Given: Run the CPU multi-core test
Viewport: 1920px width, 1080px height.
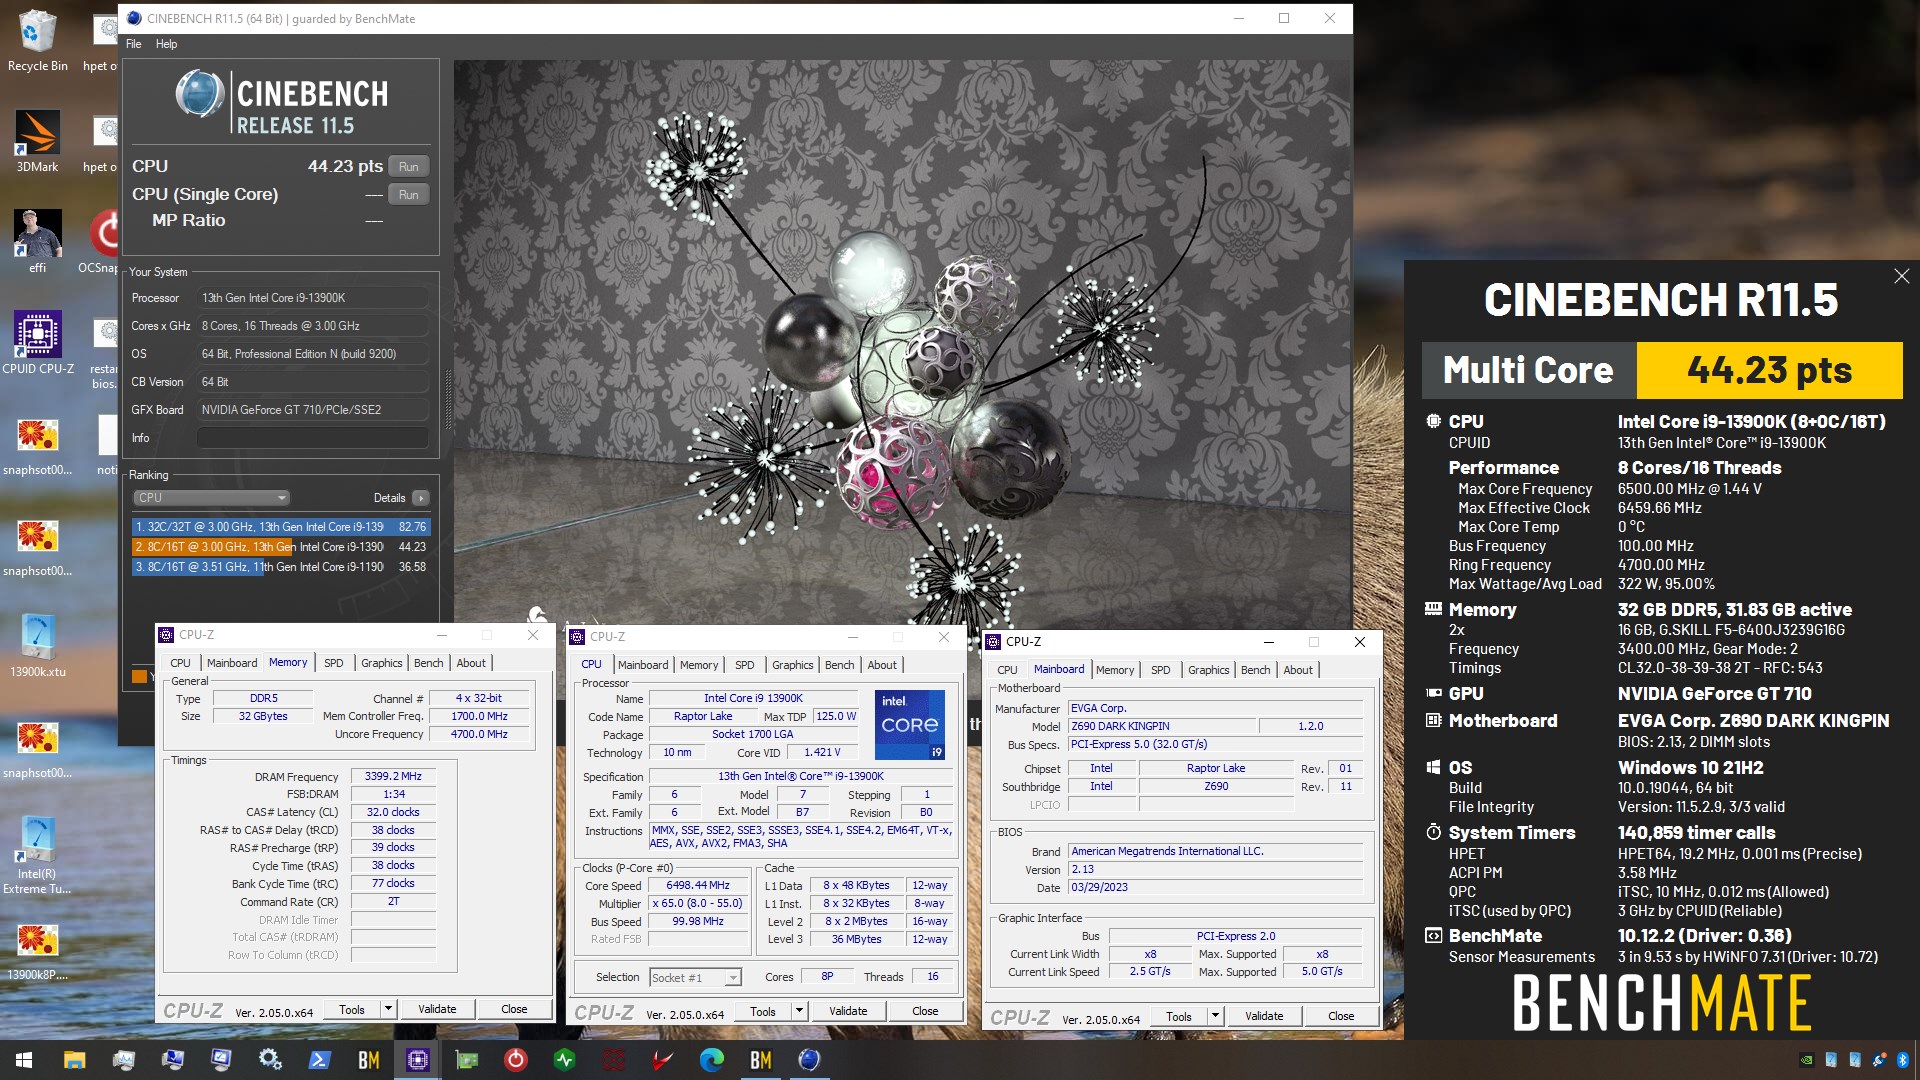Looking at the screenshot, I should 409,167.
